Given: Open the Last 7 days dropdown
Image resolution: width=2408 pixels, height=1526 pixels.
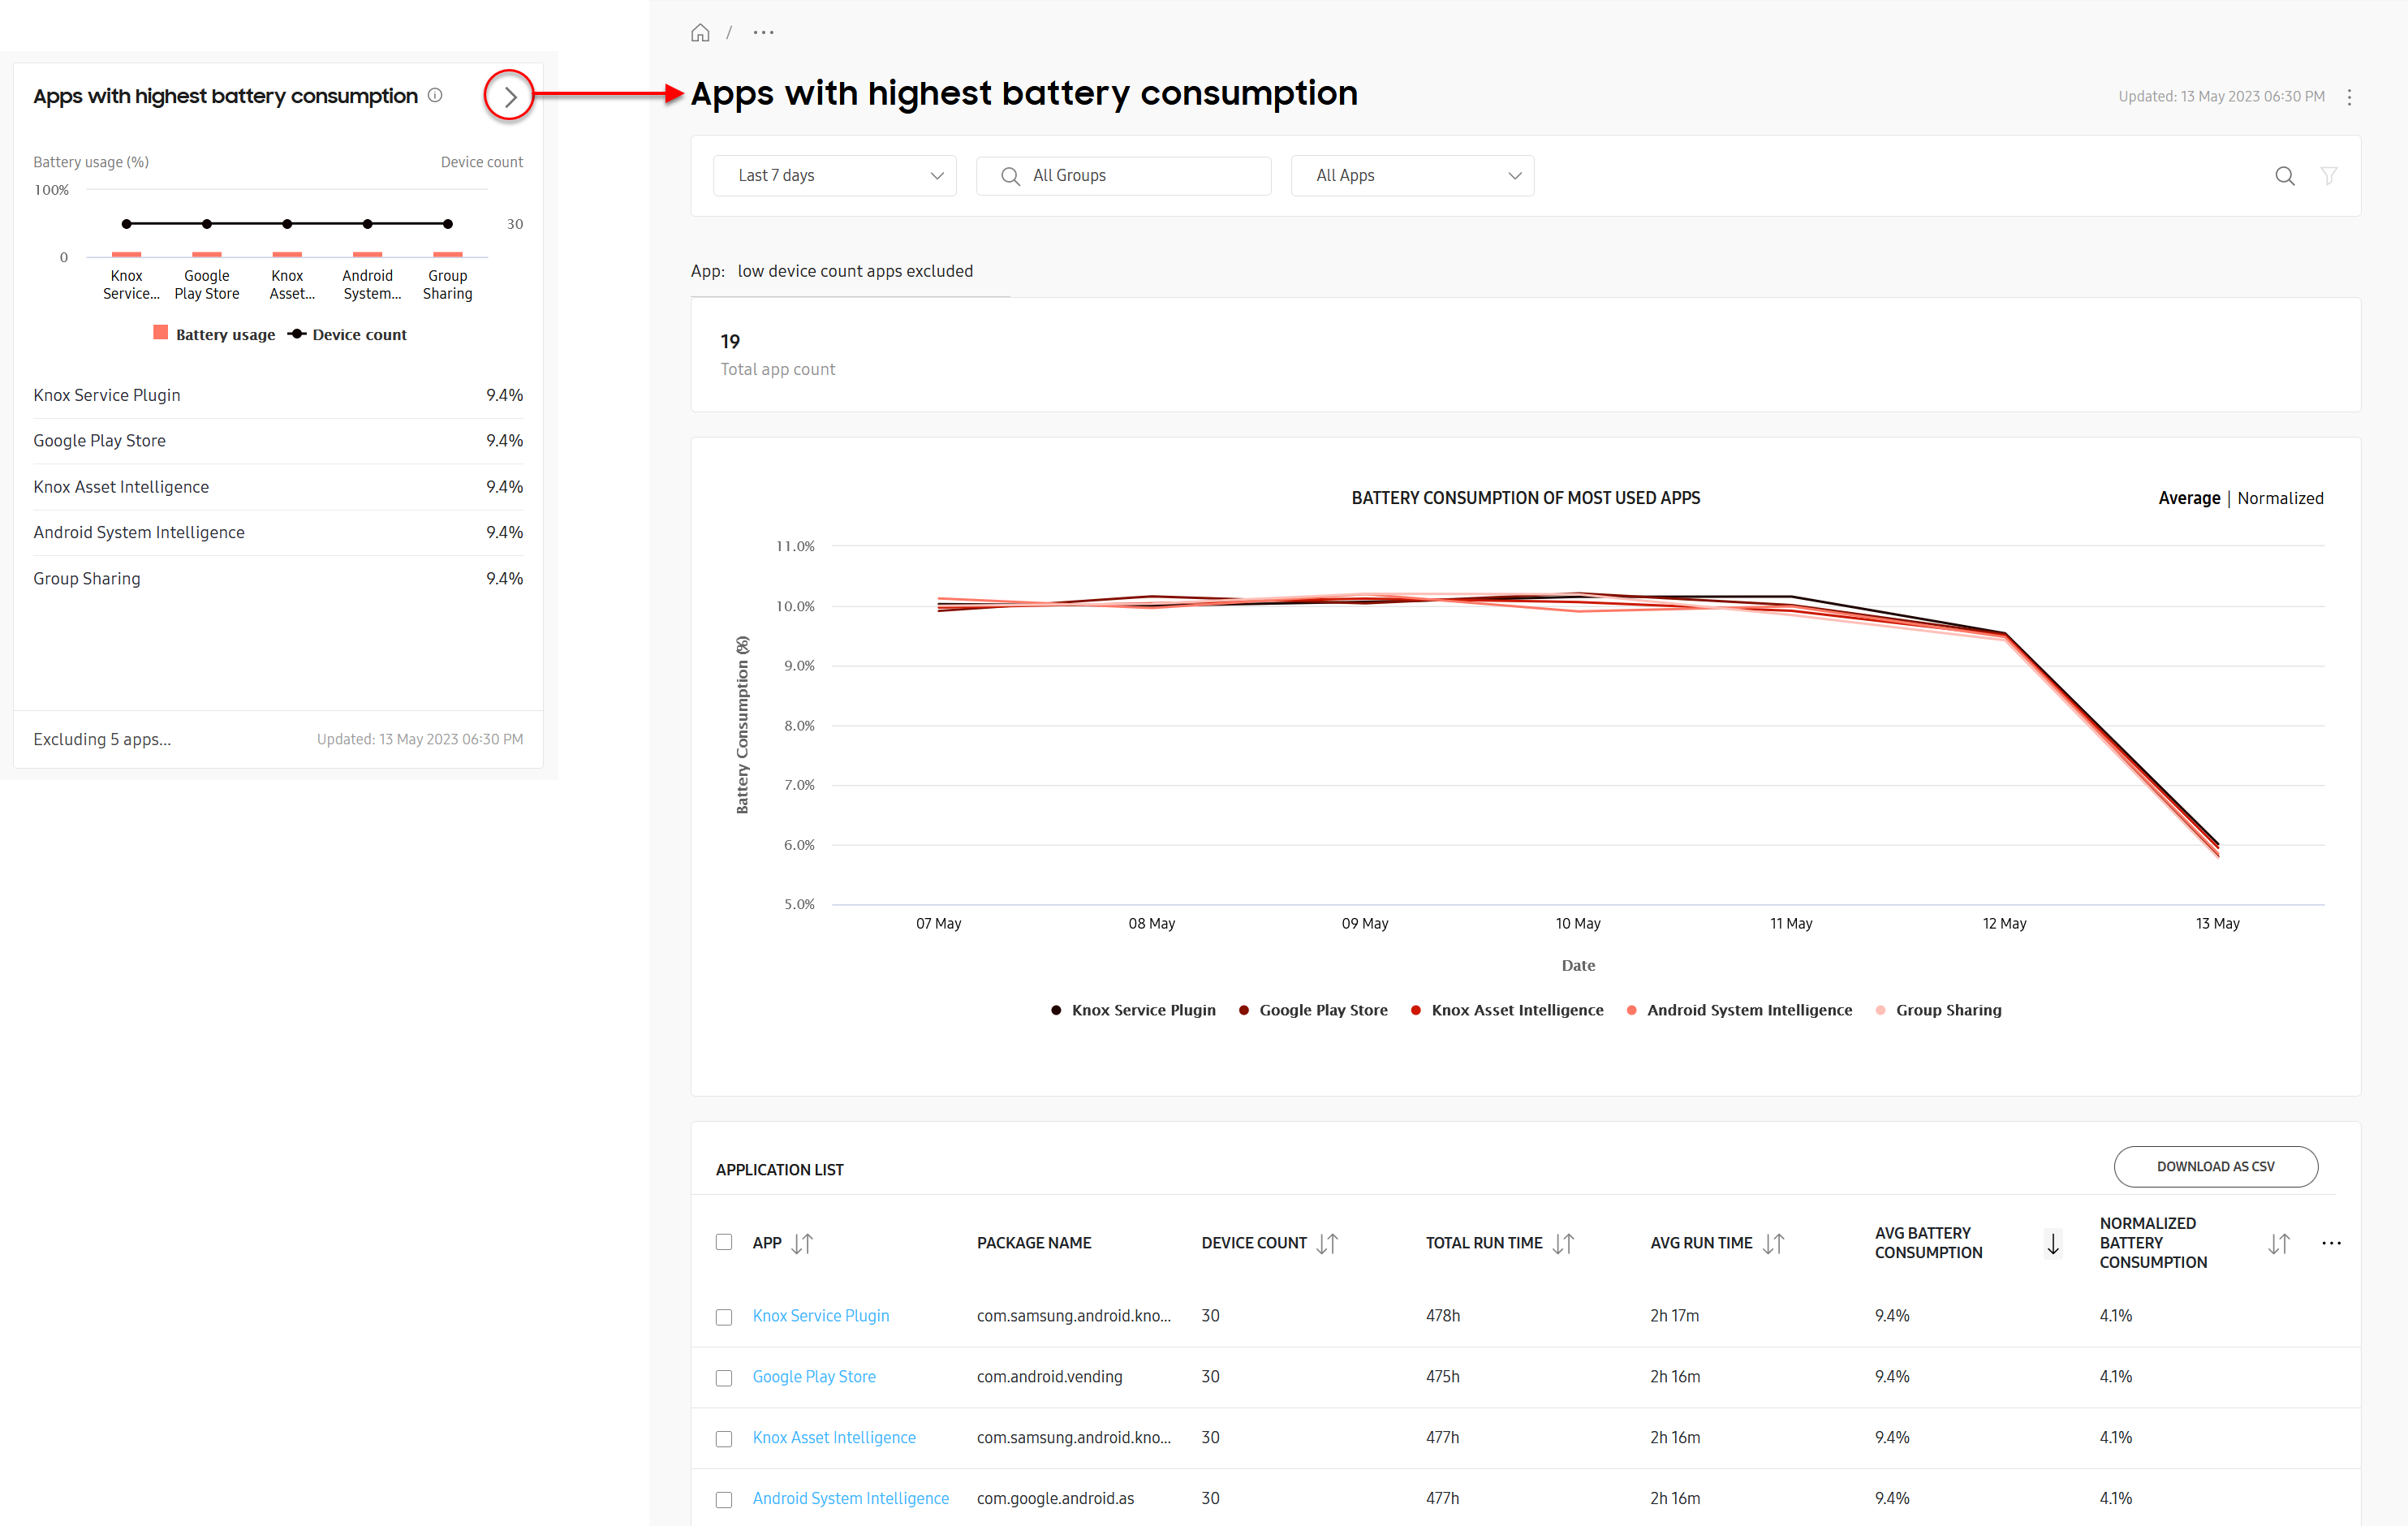Looking at the screenshot, I should click(x=835, y=175).
